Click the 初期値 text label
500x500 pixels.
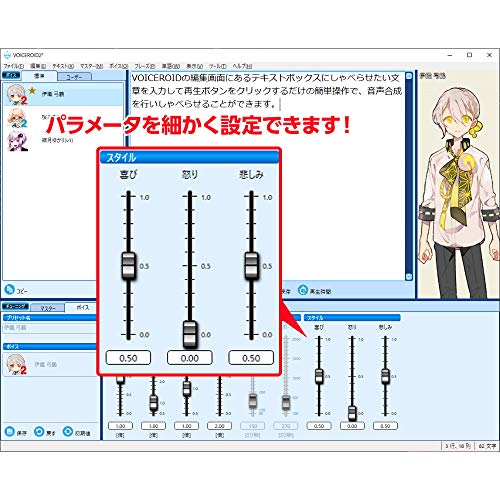(x=83, y=433)
